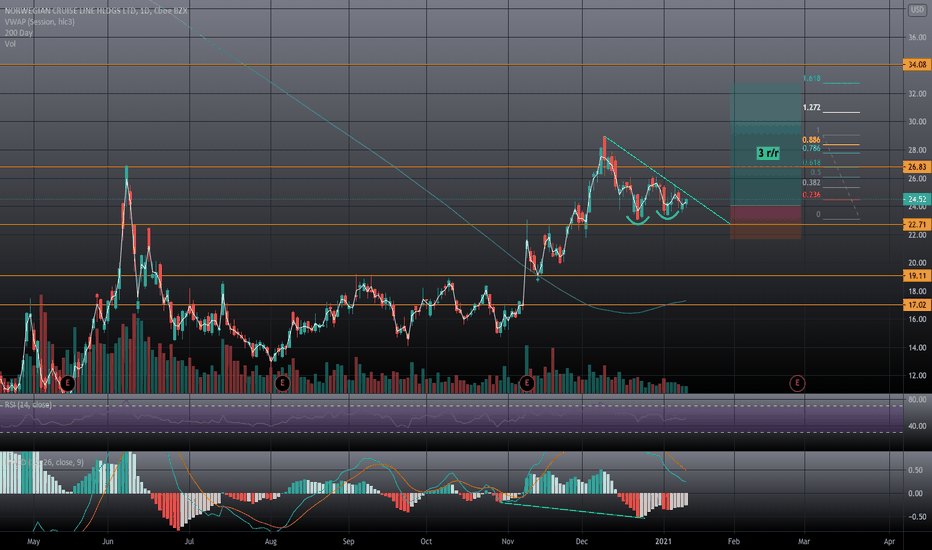Click the 1.272 Fibonacci level label
Image resolution: width=932 pixels, height=550 pixels.
[811, 108]
